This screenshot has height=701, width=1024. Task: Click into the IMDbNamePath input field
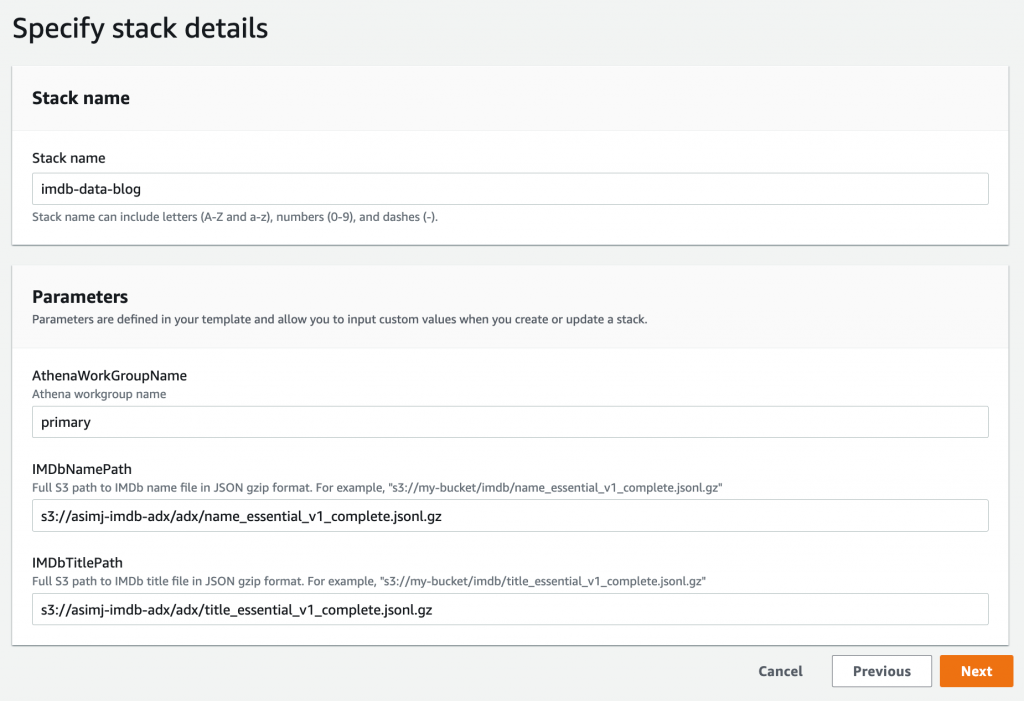pos(510,515)
